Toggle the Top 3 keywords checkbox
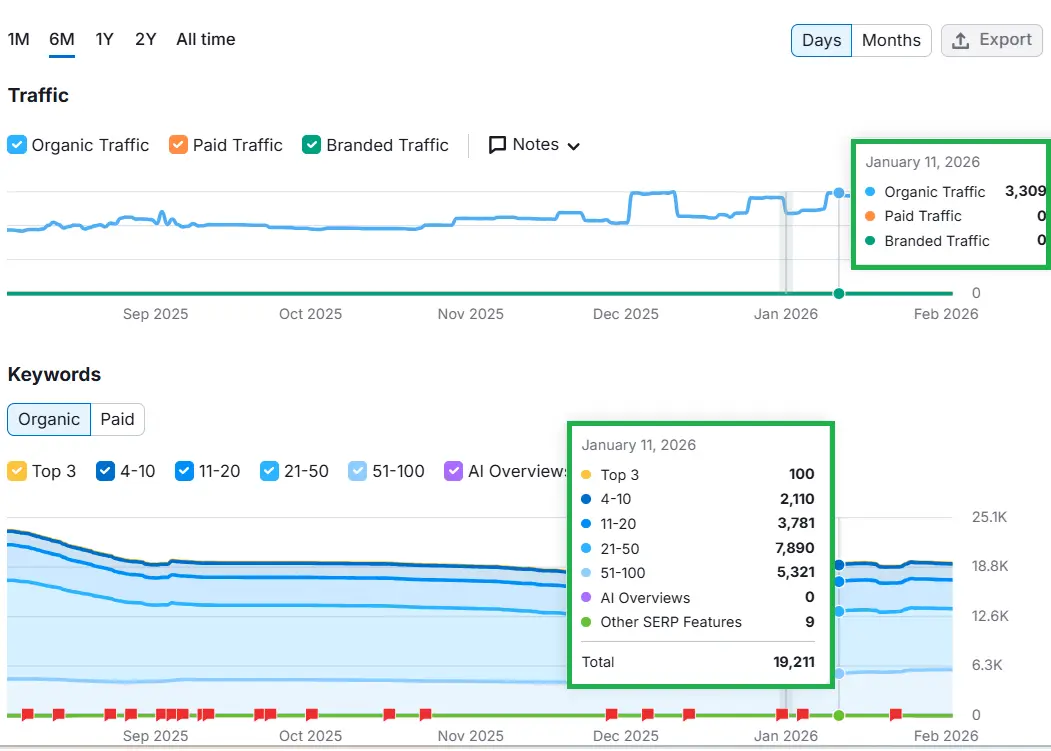This screenshot has height=751, width=1051. coord(17,471)
